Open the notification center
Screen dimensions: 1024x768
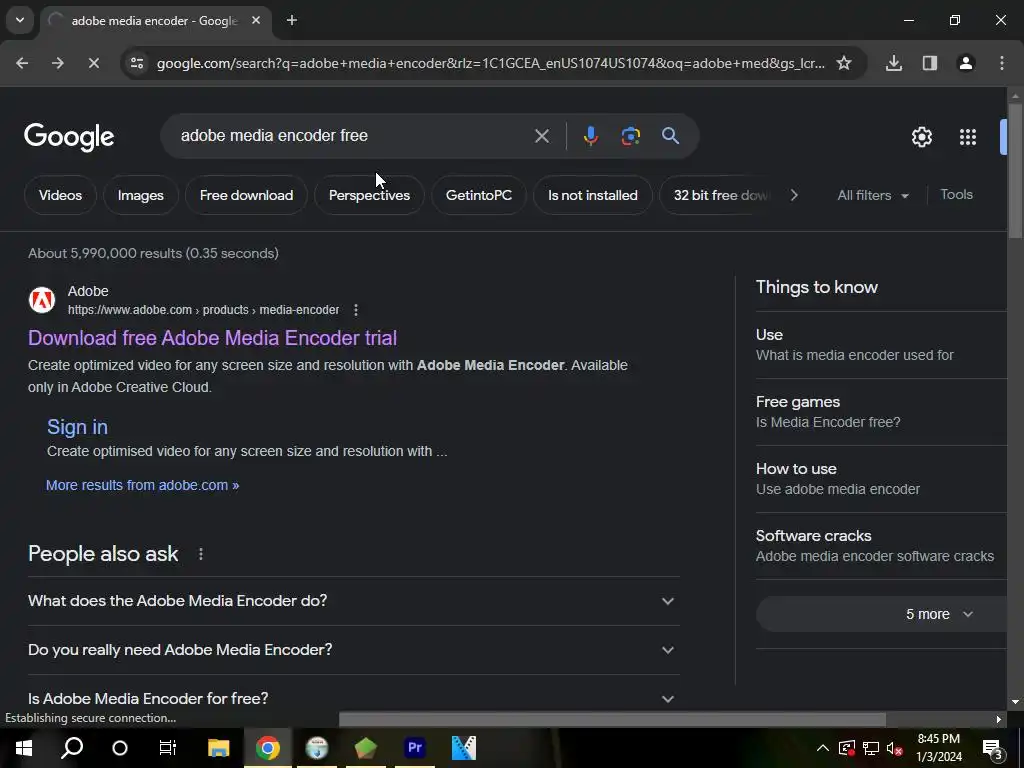click(x=993, y=749)
